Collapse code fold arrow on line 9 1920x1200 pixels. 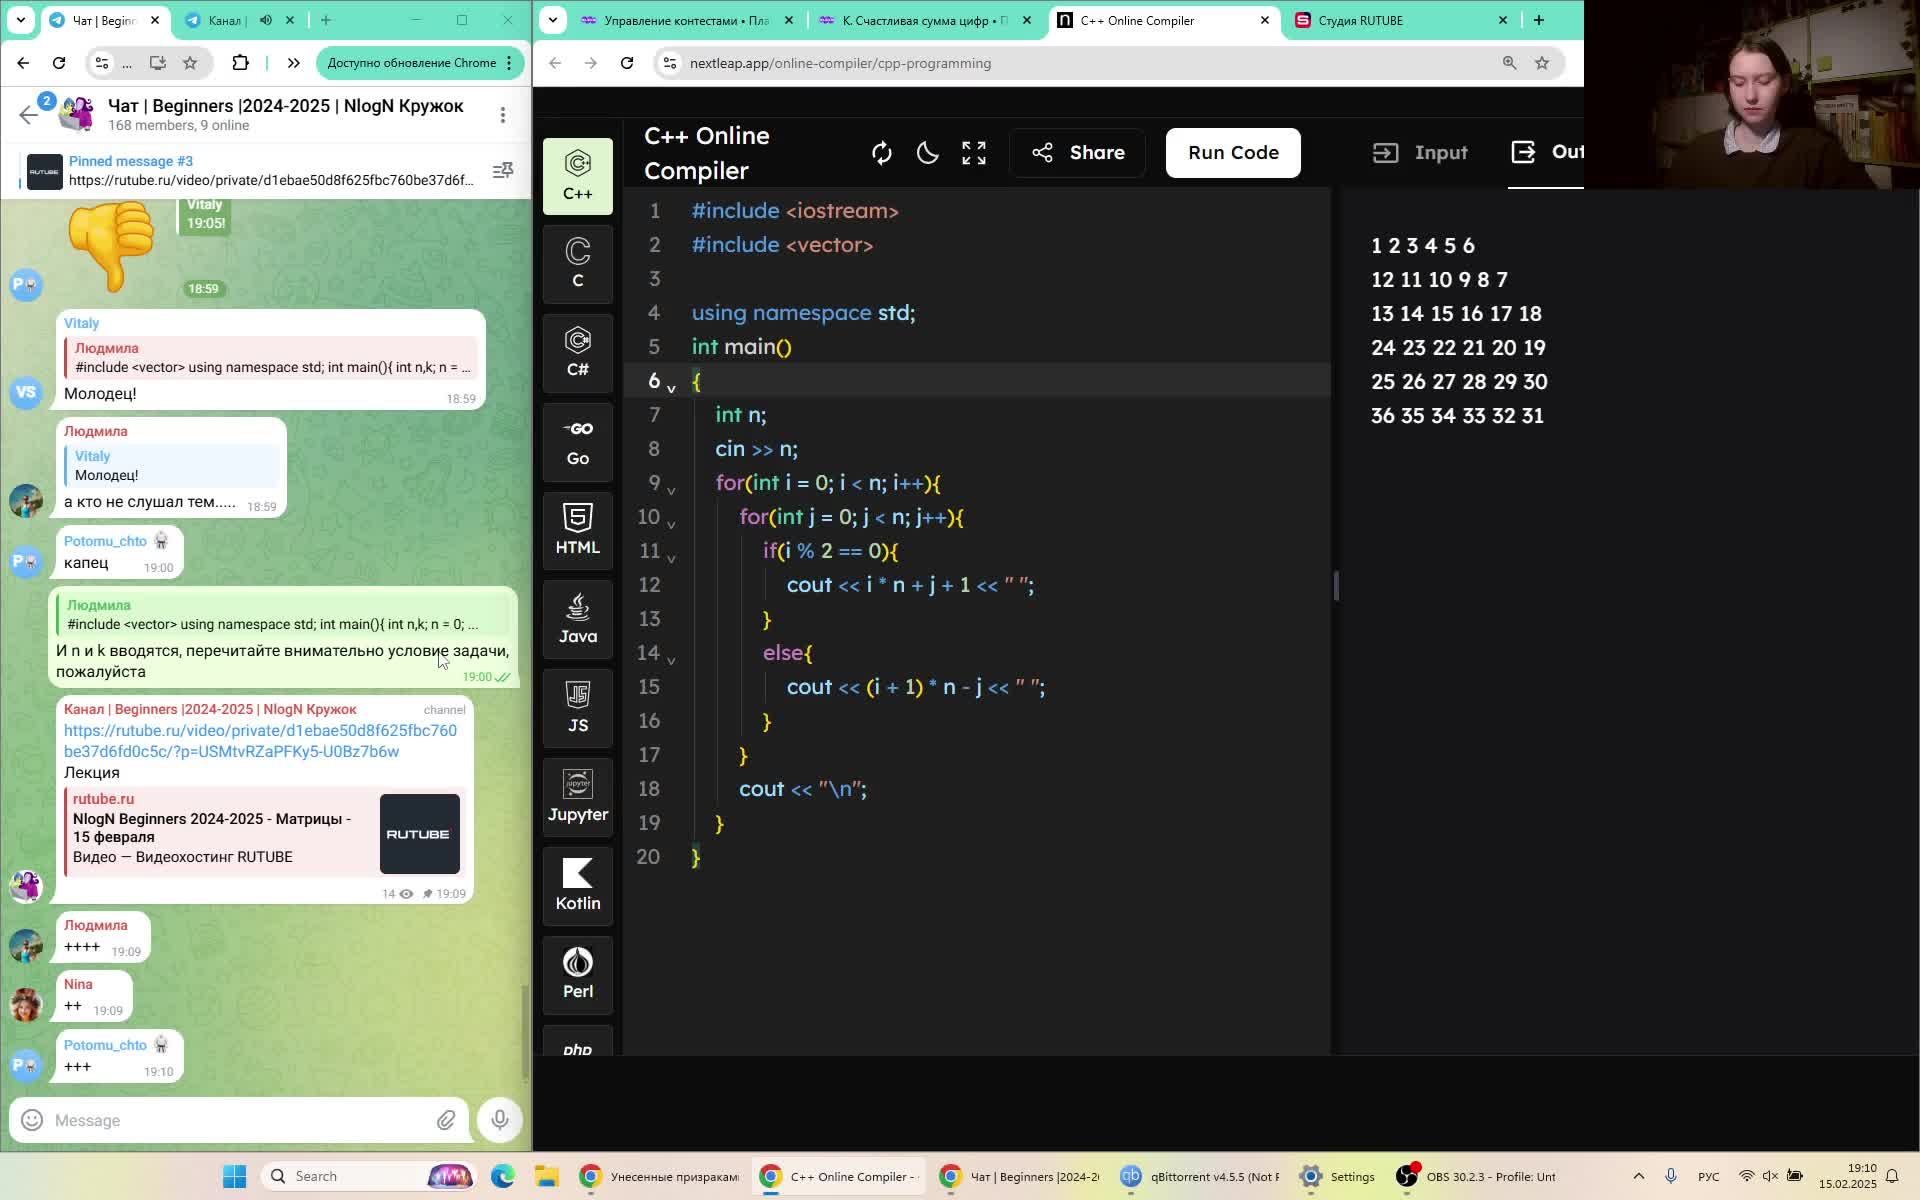(x=671, y=490)
